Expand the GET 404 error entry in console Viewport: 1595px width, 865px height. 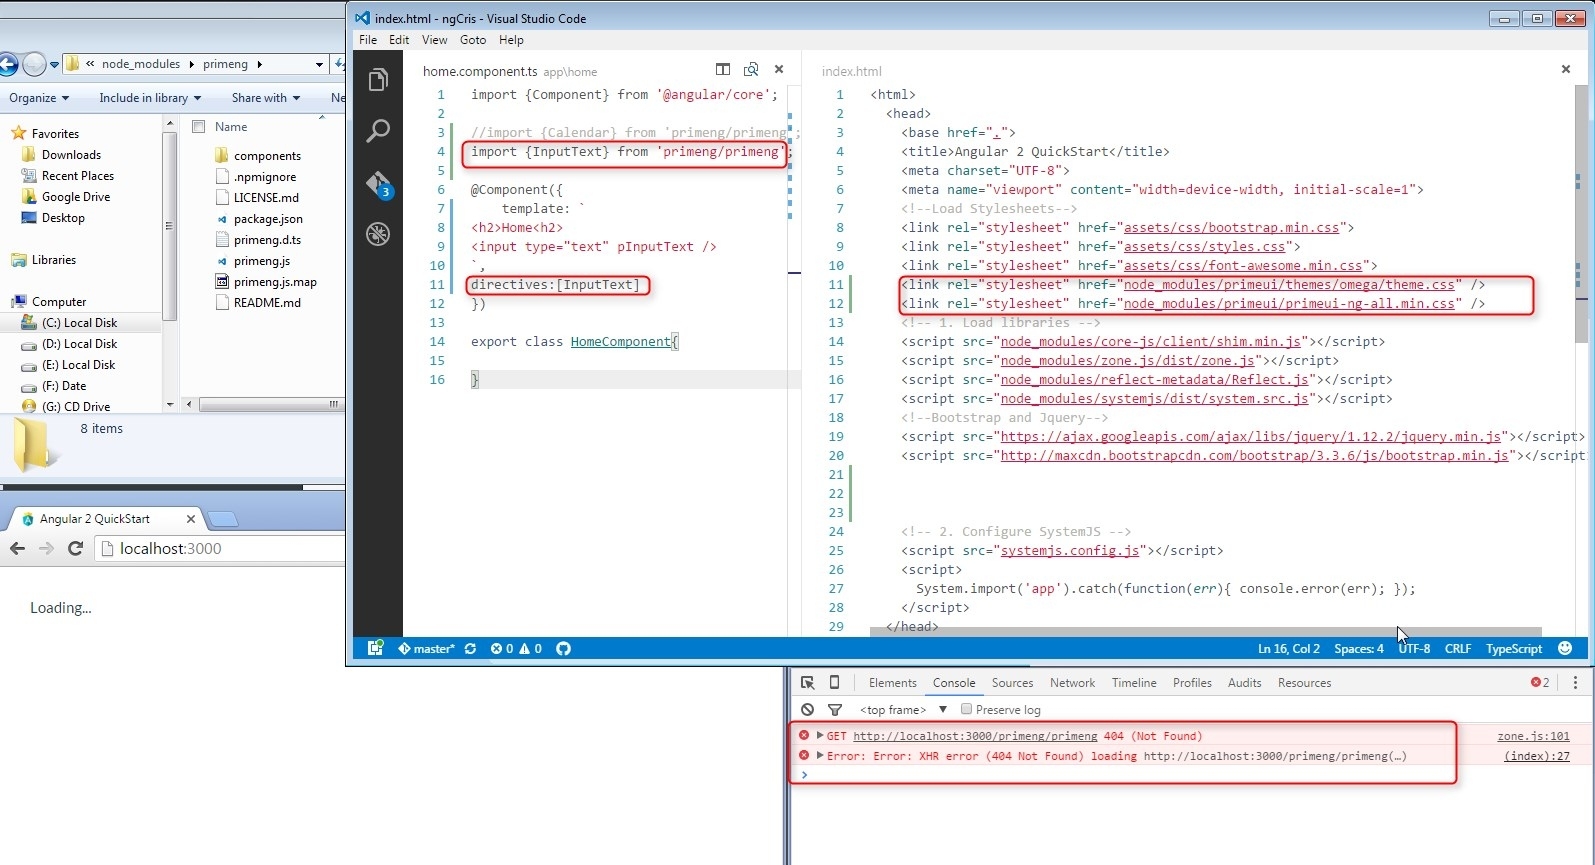(820, 735)
